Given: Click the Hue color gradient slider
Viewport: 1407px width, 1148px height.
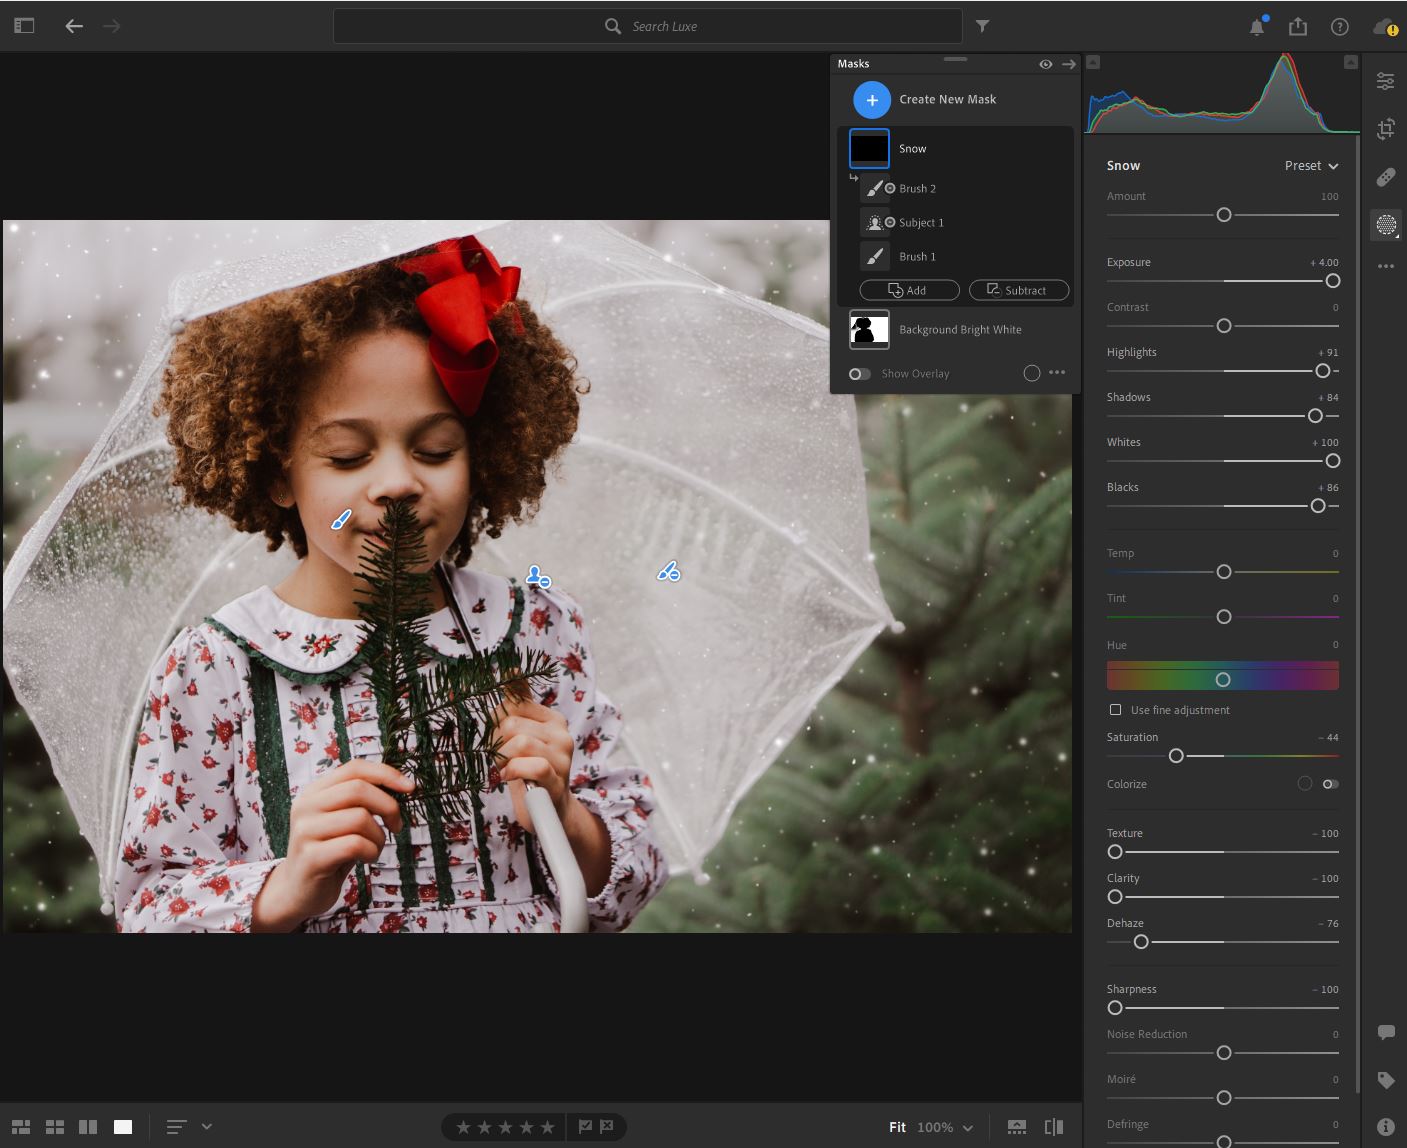Looking at the screenshot, I should pos(1222,679).
